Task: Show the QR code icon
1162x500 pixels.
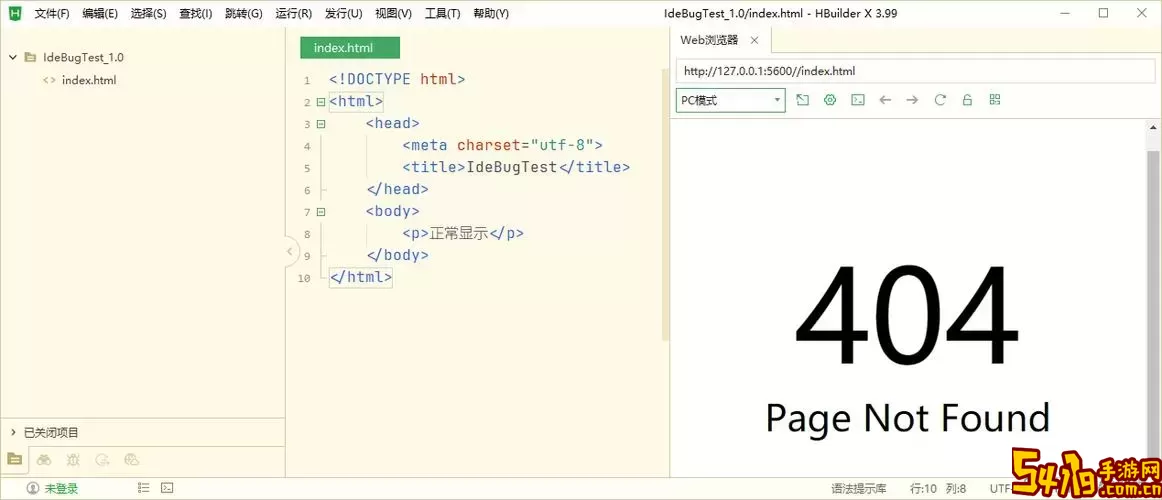Action: (x=995, y=100)
